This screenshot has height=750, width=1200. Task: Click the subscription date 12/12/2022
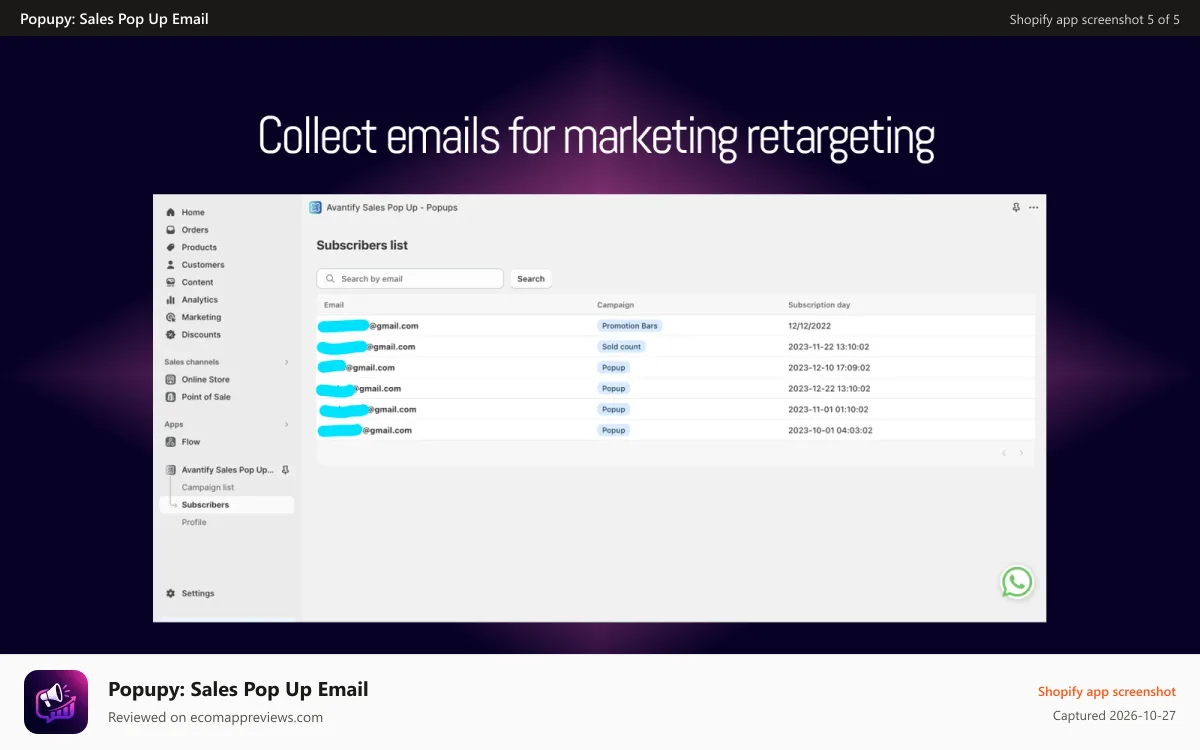[809, 326]
